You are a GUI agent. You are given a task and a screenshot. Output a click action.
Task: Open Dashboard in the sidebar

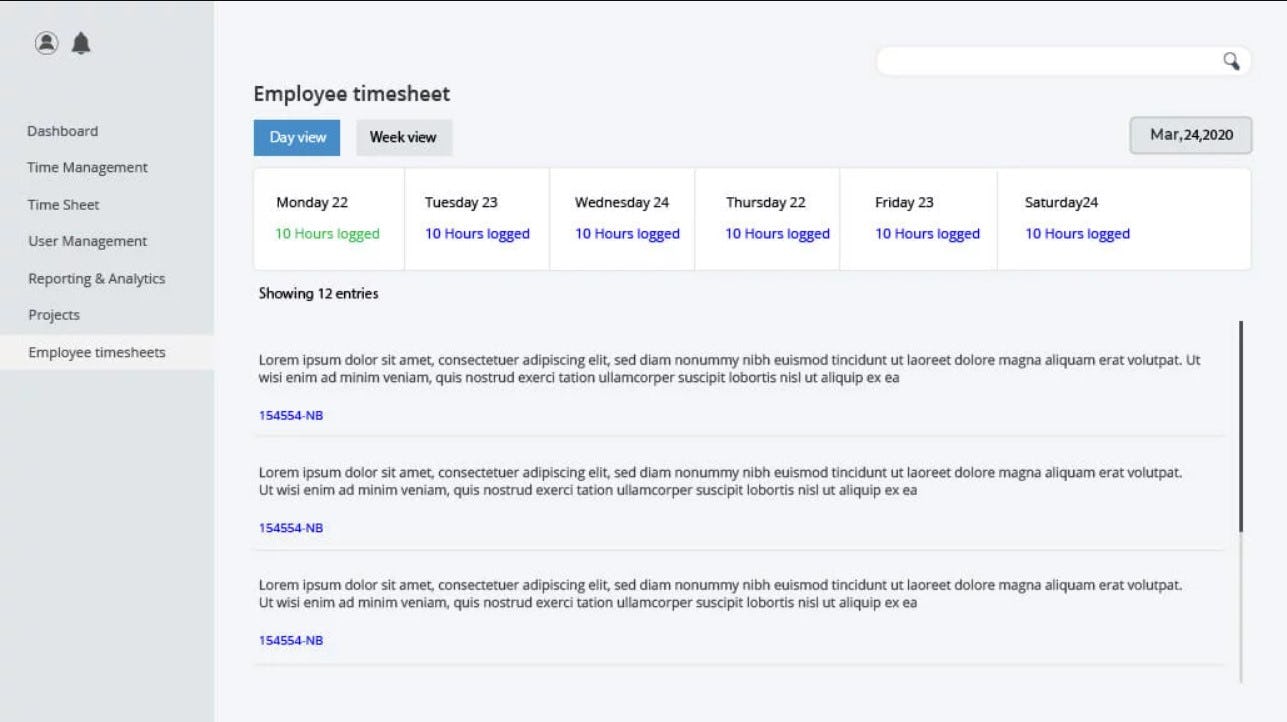click(62, 131)
